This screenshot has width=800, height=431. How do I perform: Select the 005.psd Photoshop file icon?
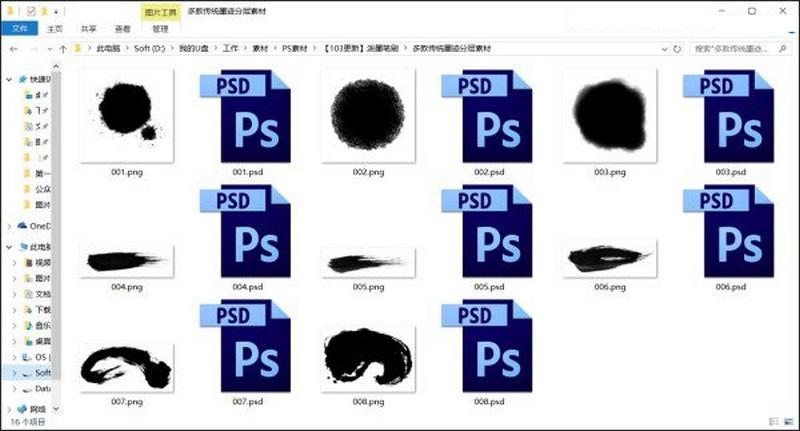(487, 231)
